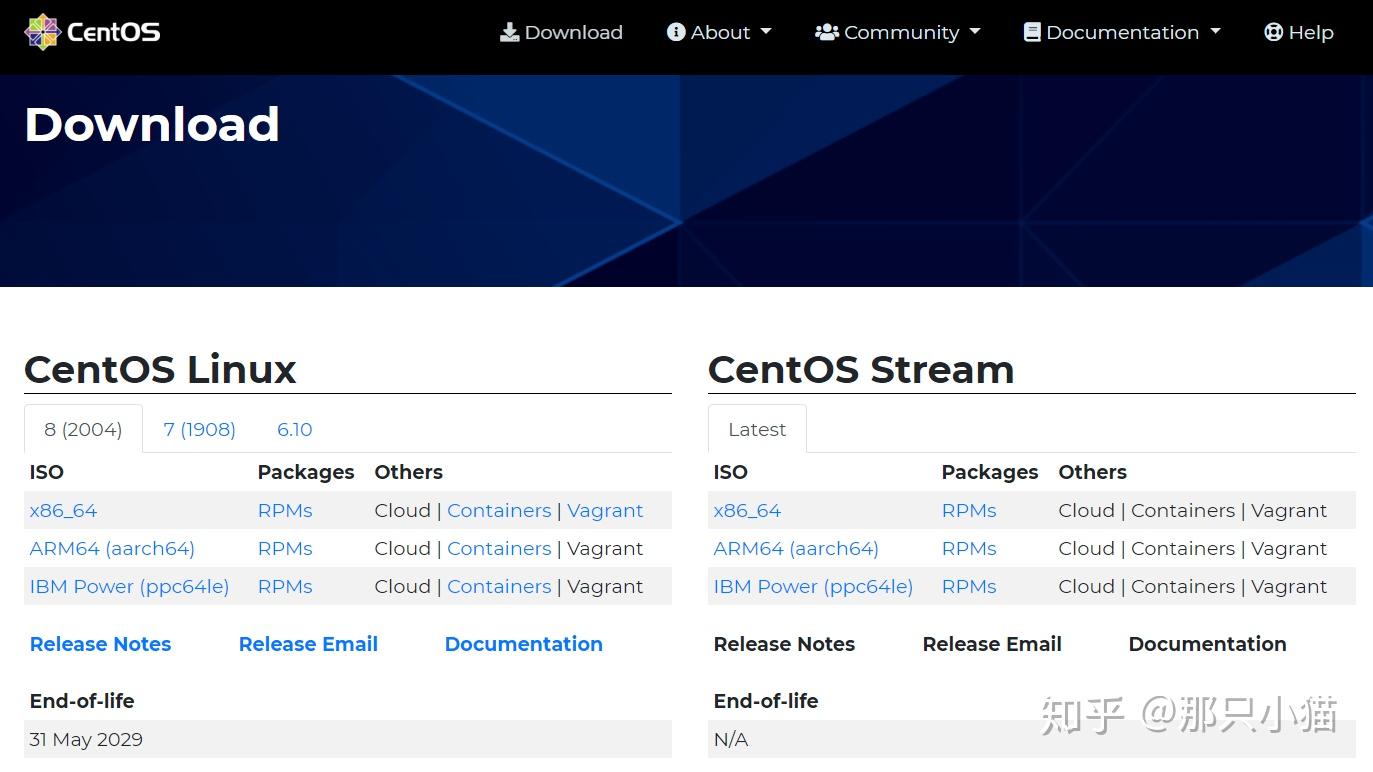This screenshot has width=1373, height=772.
Task: Click the Documentation book icon
Action: (1032, 32)
